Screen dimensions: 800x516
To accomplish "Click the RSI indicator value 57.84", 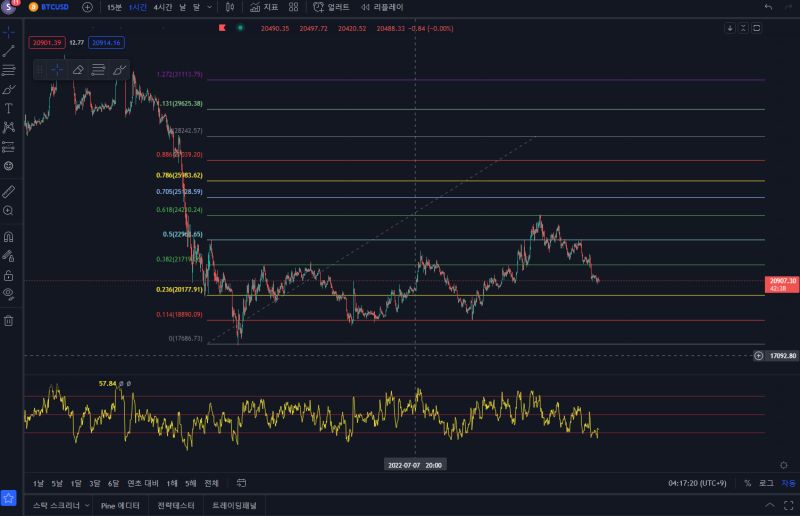I will pyautogui.click(x=107, y=383).
